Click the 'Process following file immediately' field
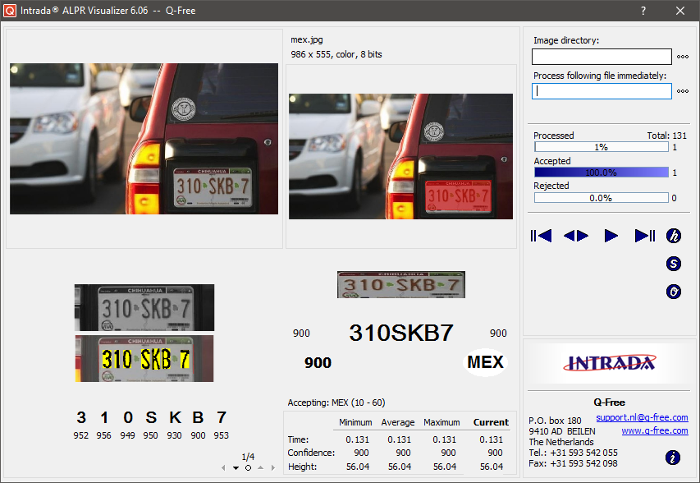The image size is (700, 483). 602,91
